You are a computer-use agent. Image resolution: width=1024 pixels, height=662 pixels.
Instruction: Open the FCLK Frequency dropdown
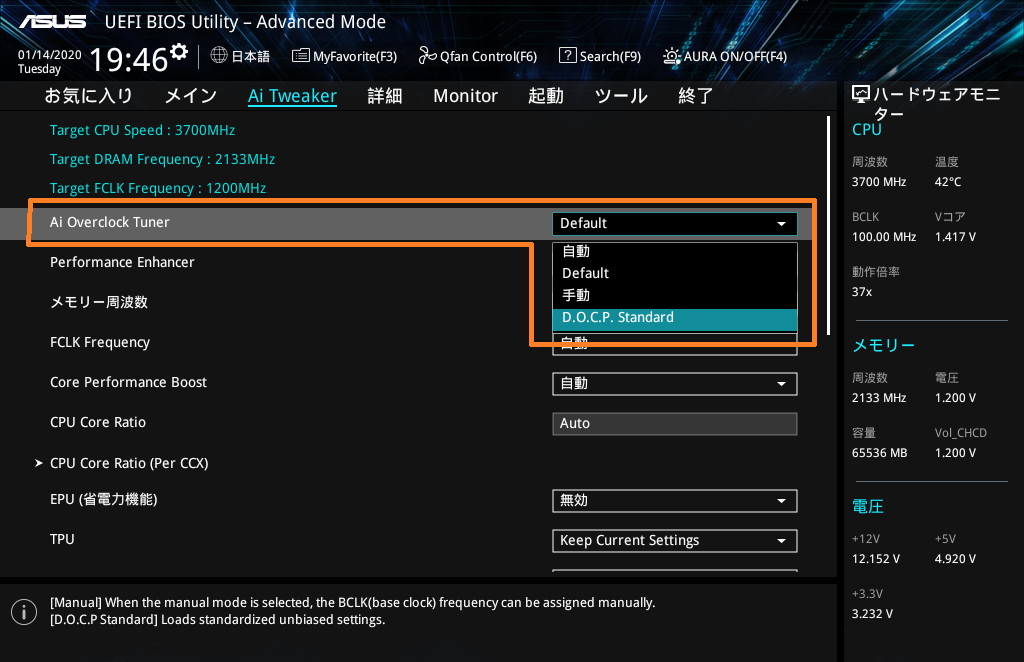pos(675,344)
